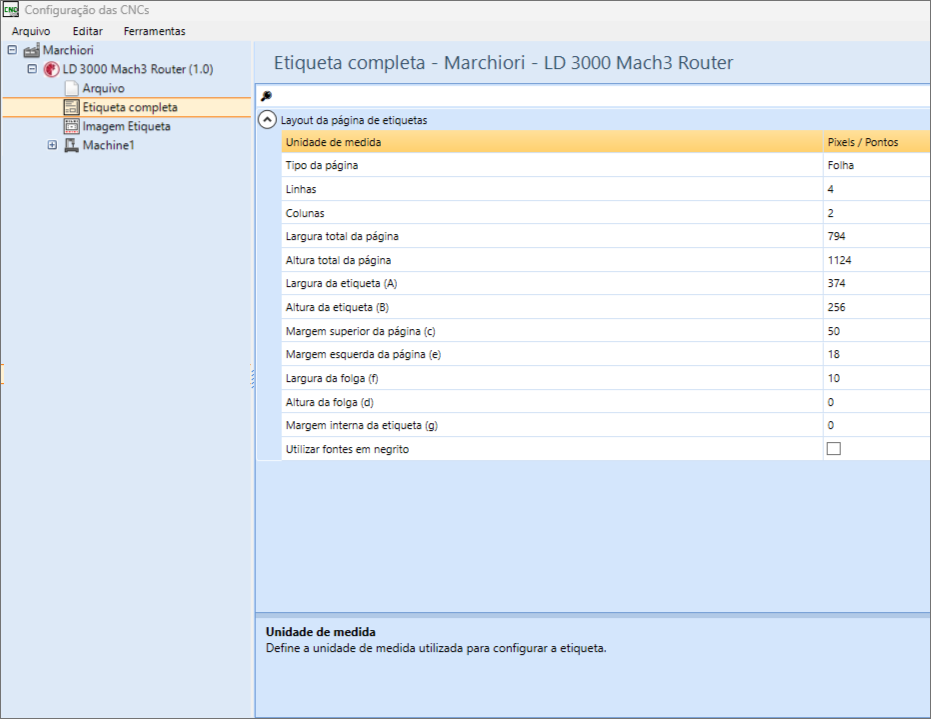
Task: Collapse Layout da página de etiquetas section
Action: (267, 120)
